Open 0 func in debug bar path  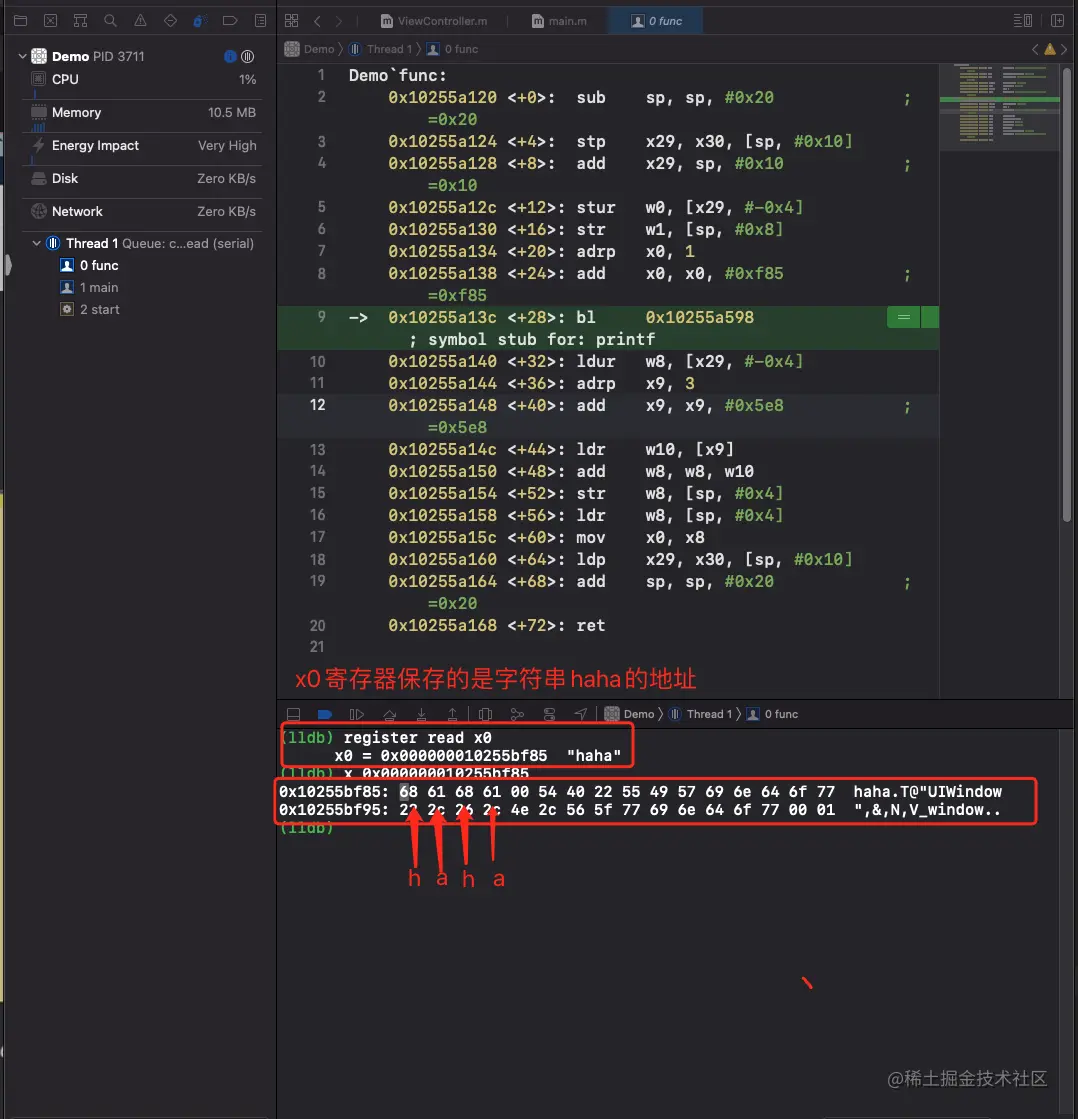(x=773, y=714)
